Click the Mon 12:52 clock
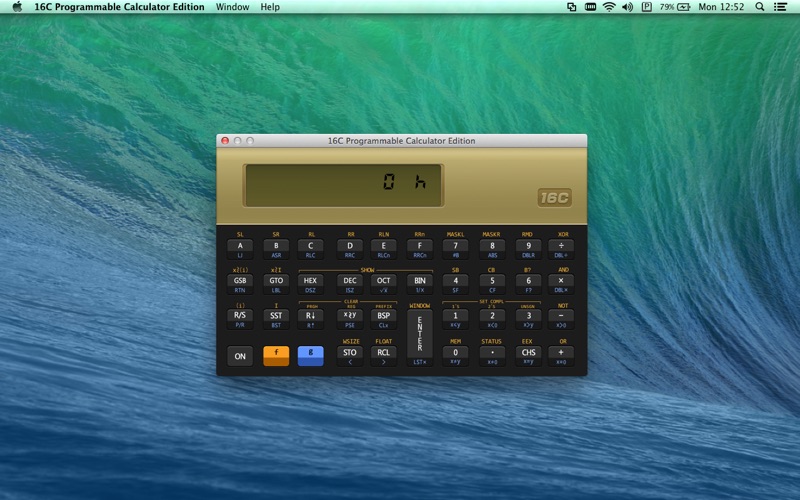 pyautogui.click(x=721, y=7)
